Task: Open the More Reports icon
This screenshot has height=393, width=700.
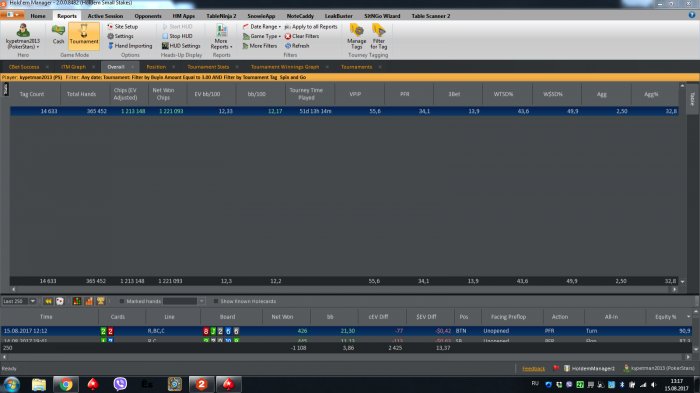Action: point(221,37)
